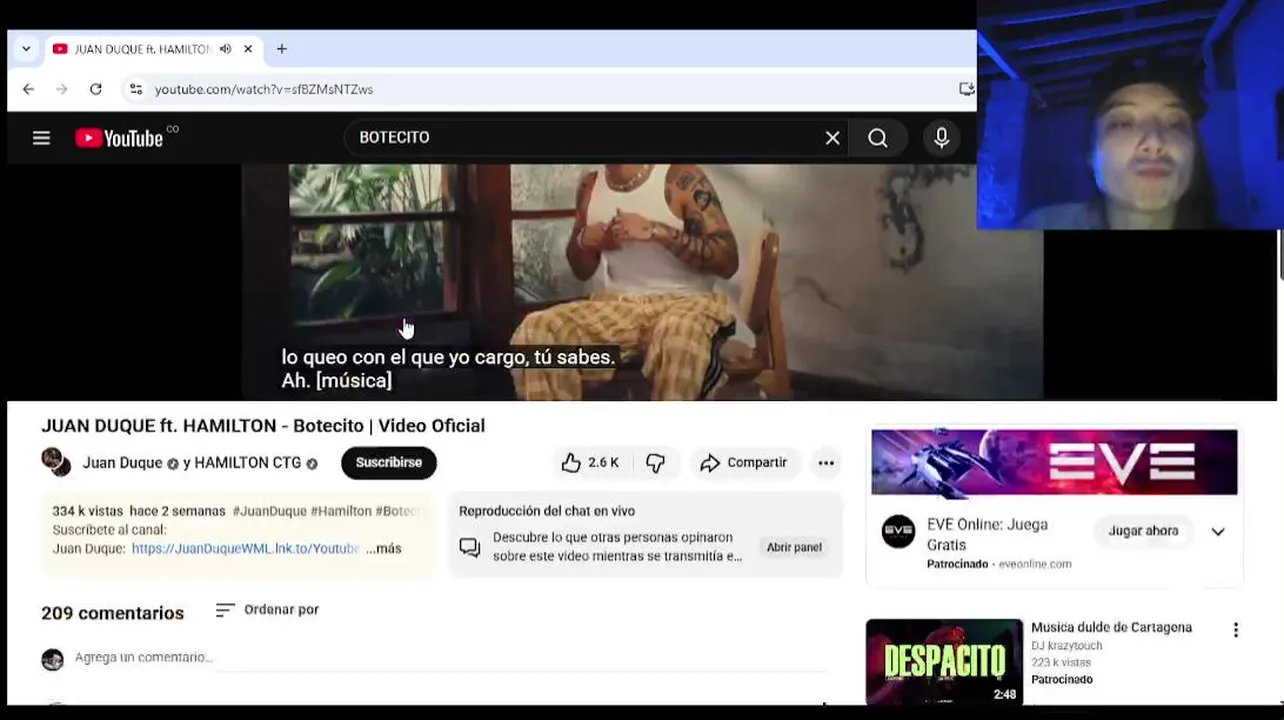This screenshot has width=1284, height=720.
Task: Click the Jugar ahora ad button
Action: pyautogui.click(x=1143, y=531)
